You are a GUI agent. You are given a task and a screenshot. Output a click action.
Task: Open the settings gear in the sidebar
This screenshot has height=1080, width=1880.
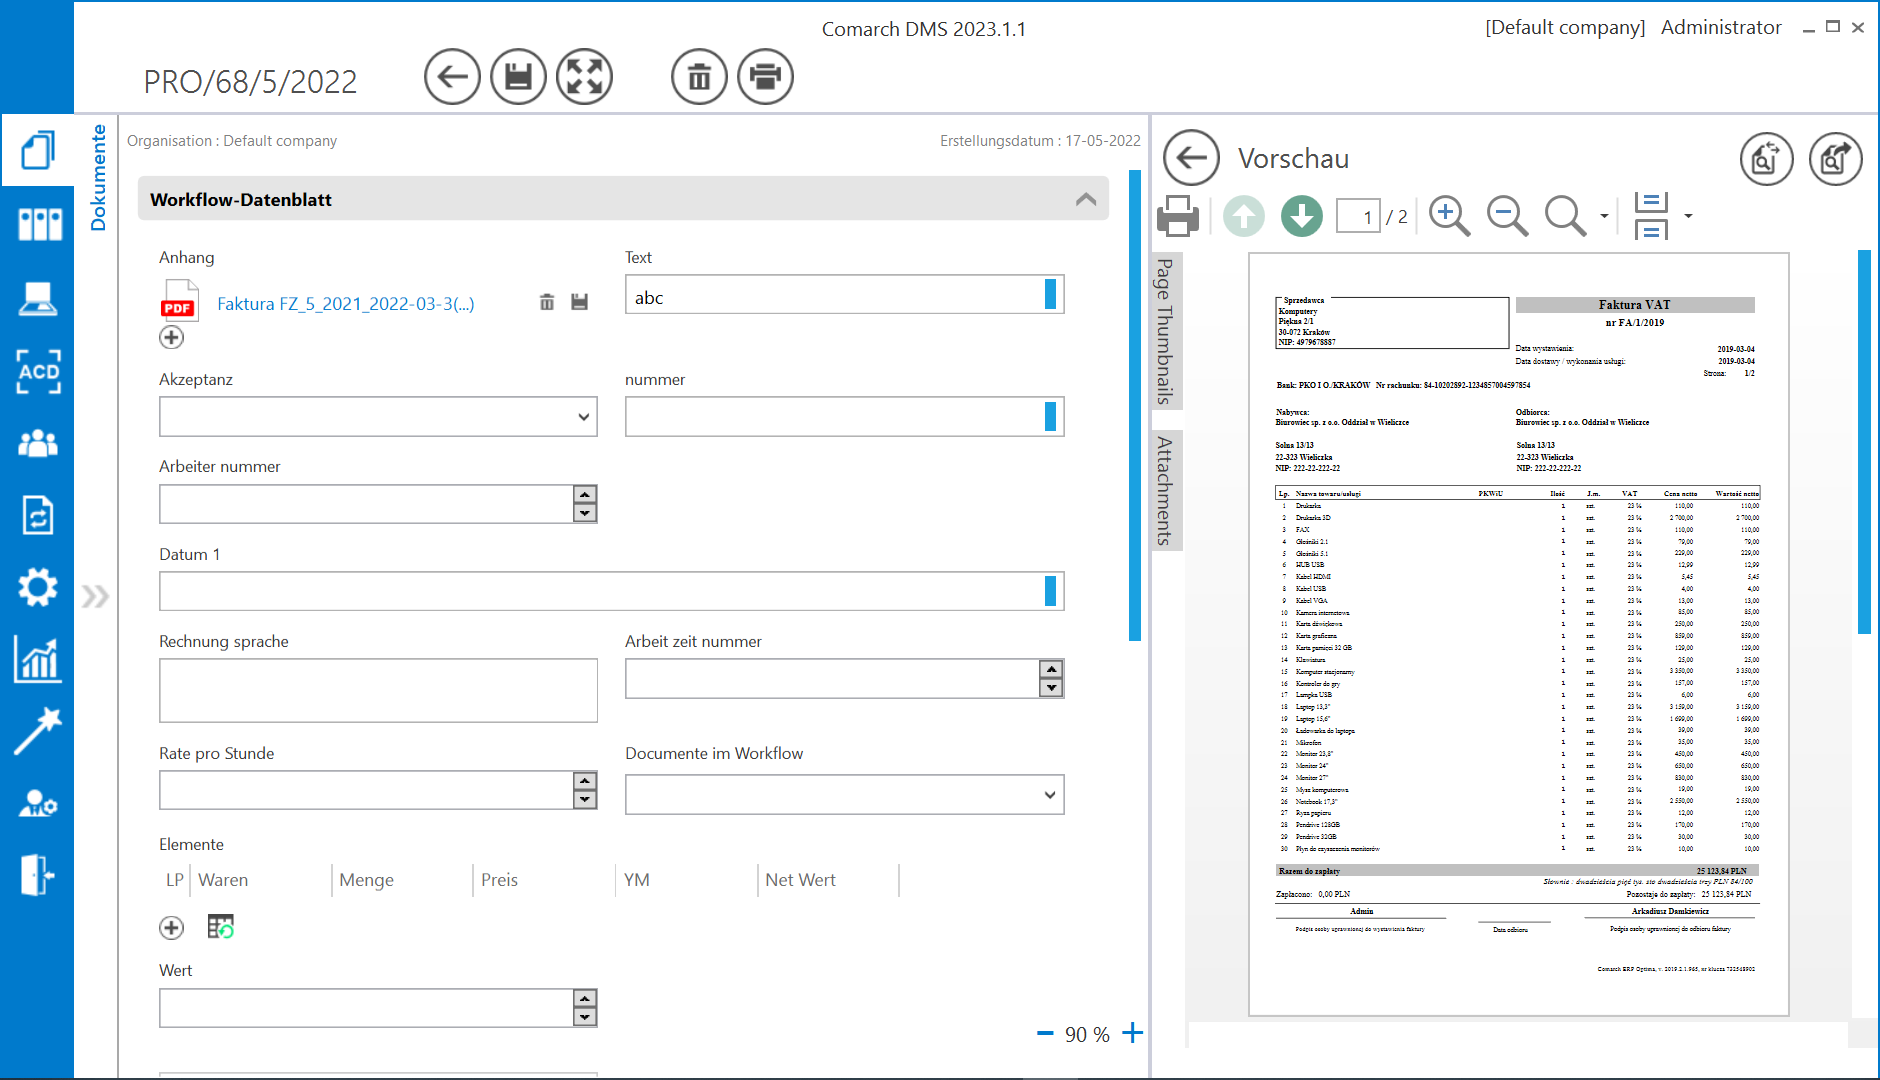pyautogui.click(x=37, y=587)
